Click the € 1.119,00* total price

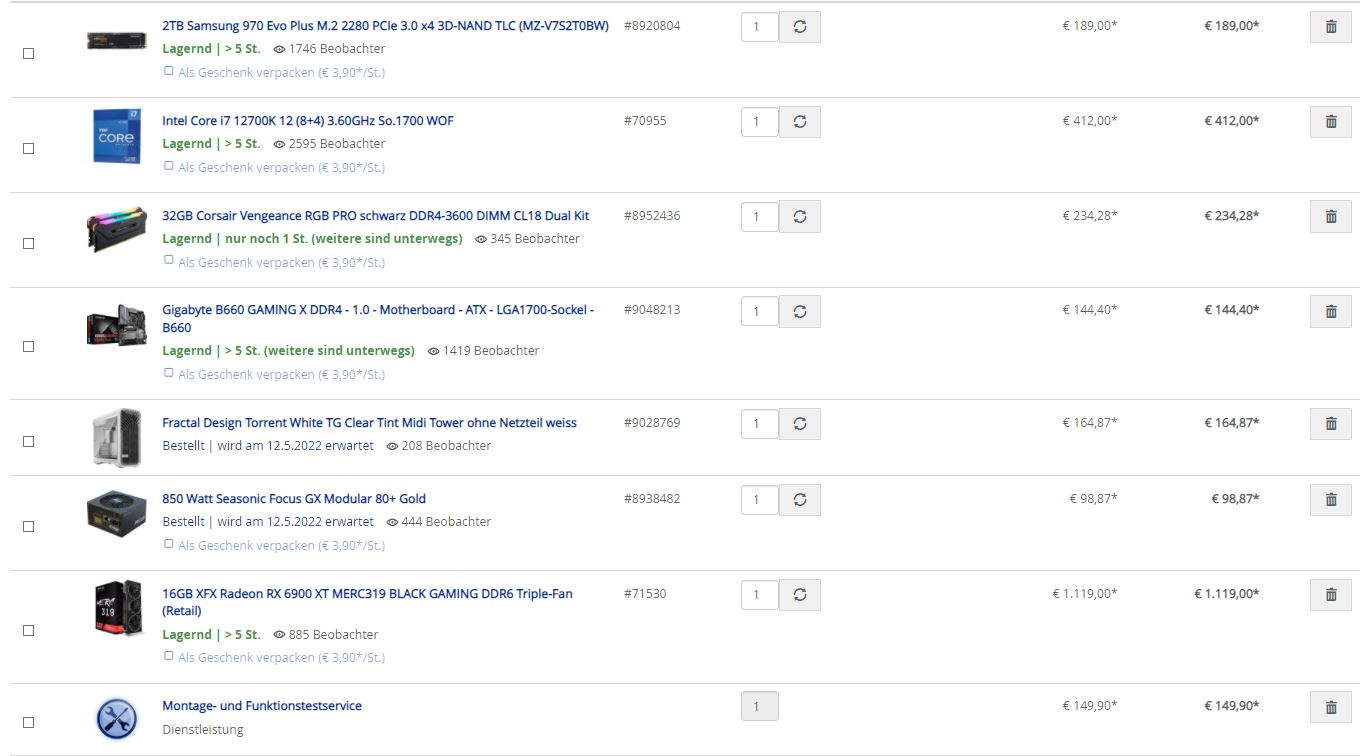tap(1227, 594)
